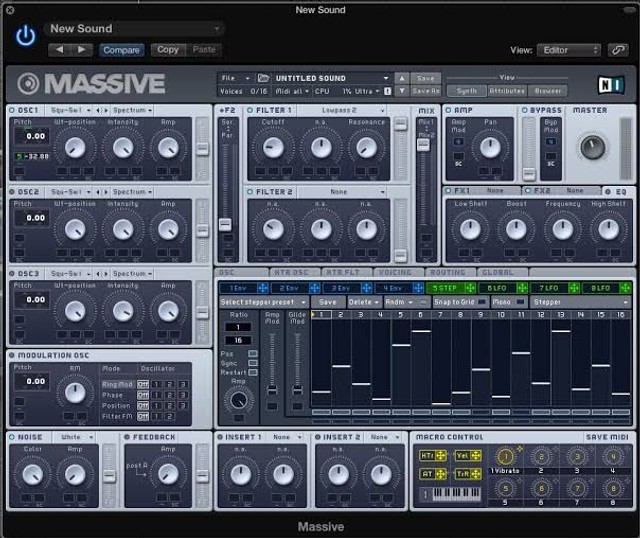Open the Stepper type dropdown

580,302
